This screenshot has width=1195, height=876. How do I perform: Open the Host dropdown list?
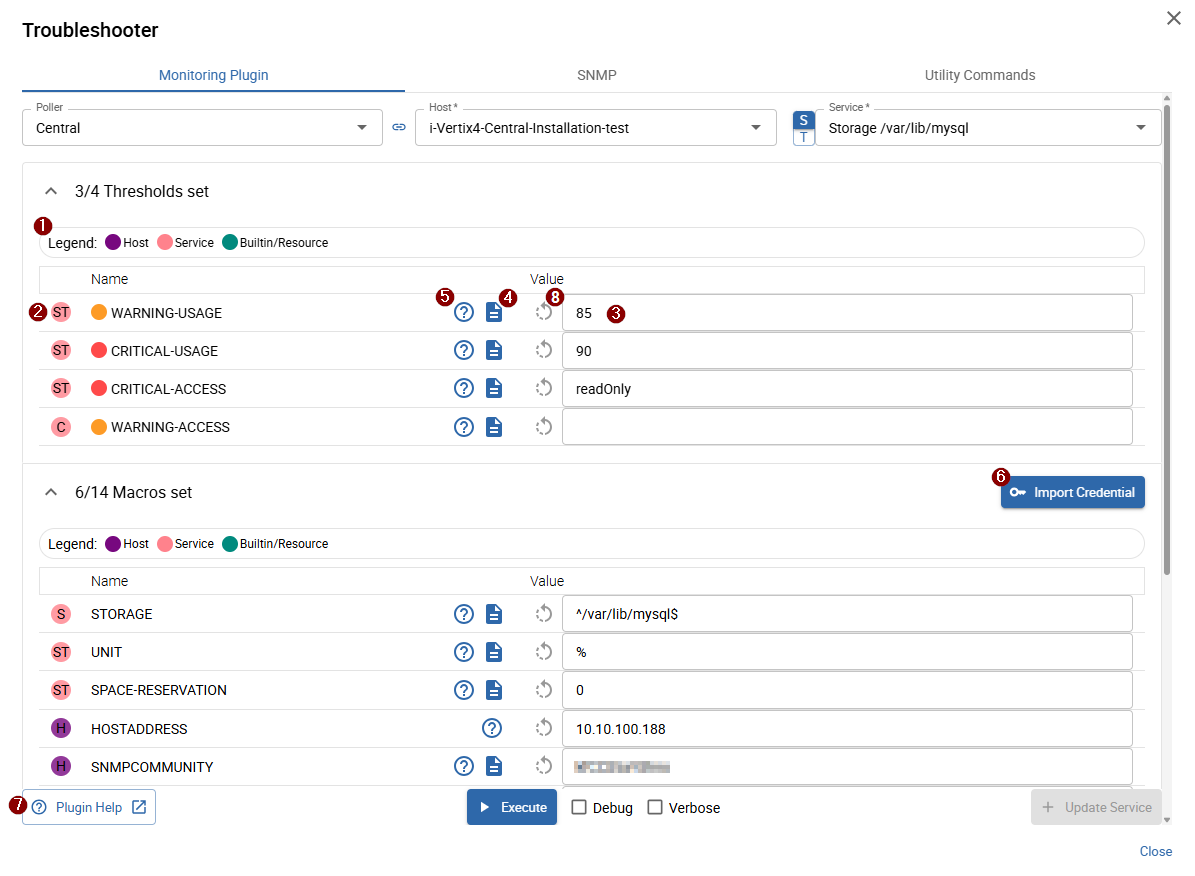click(755, 128)
